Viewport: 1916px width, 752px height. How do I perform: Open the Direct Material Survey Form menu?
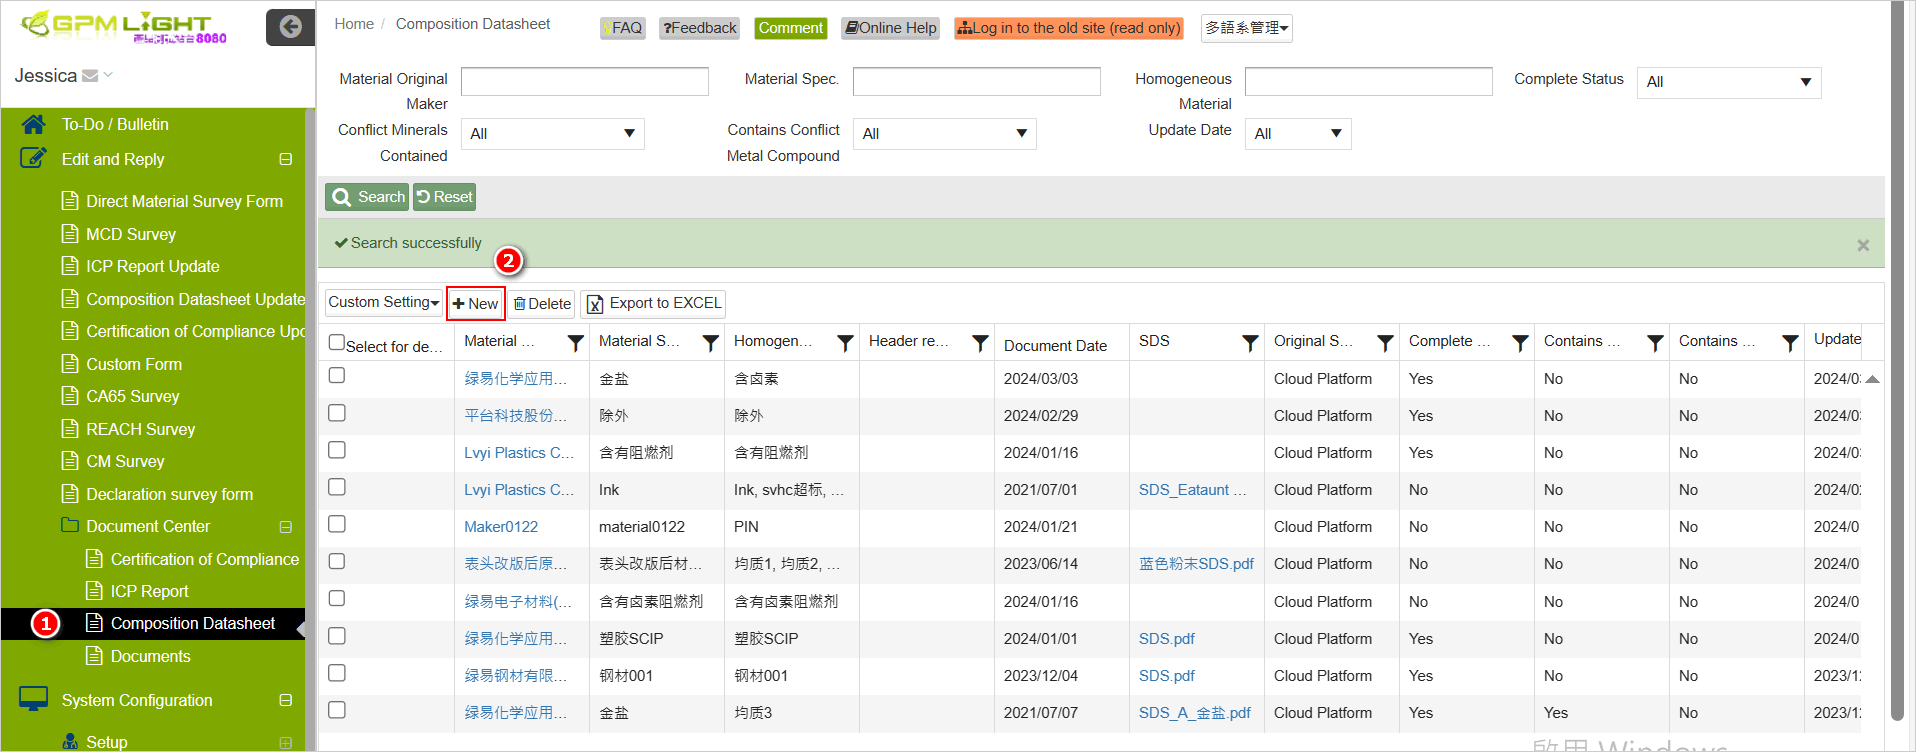184,201
